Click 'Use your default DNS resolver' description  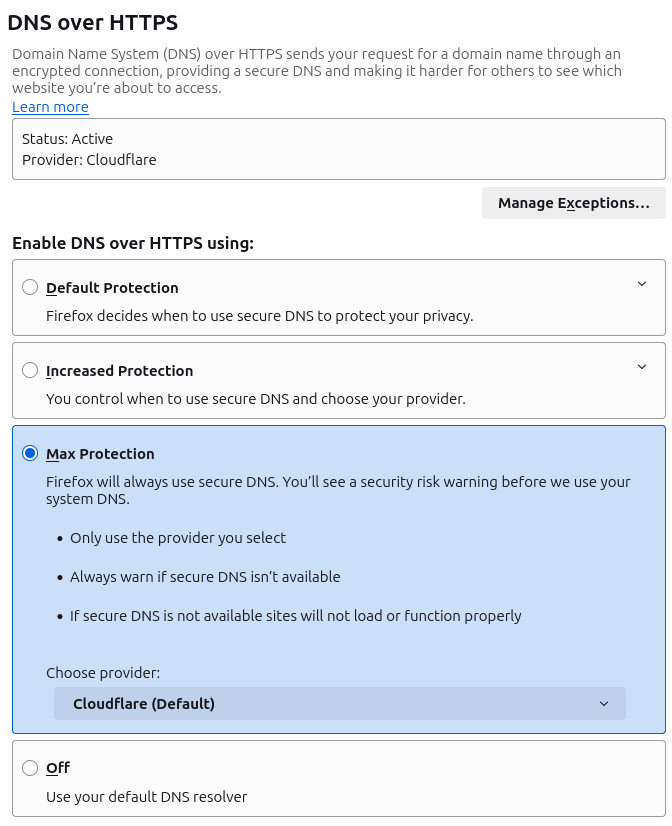[146, 797]
